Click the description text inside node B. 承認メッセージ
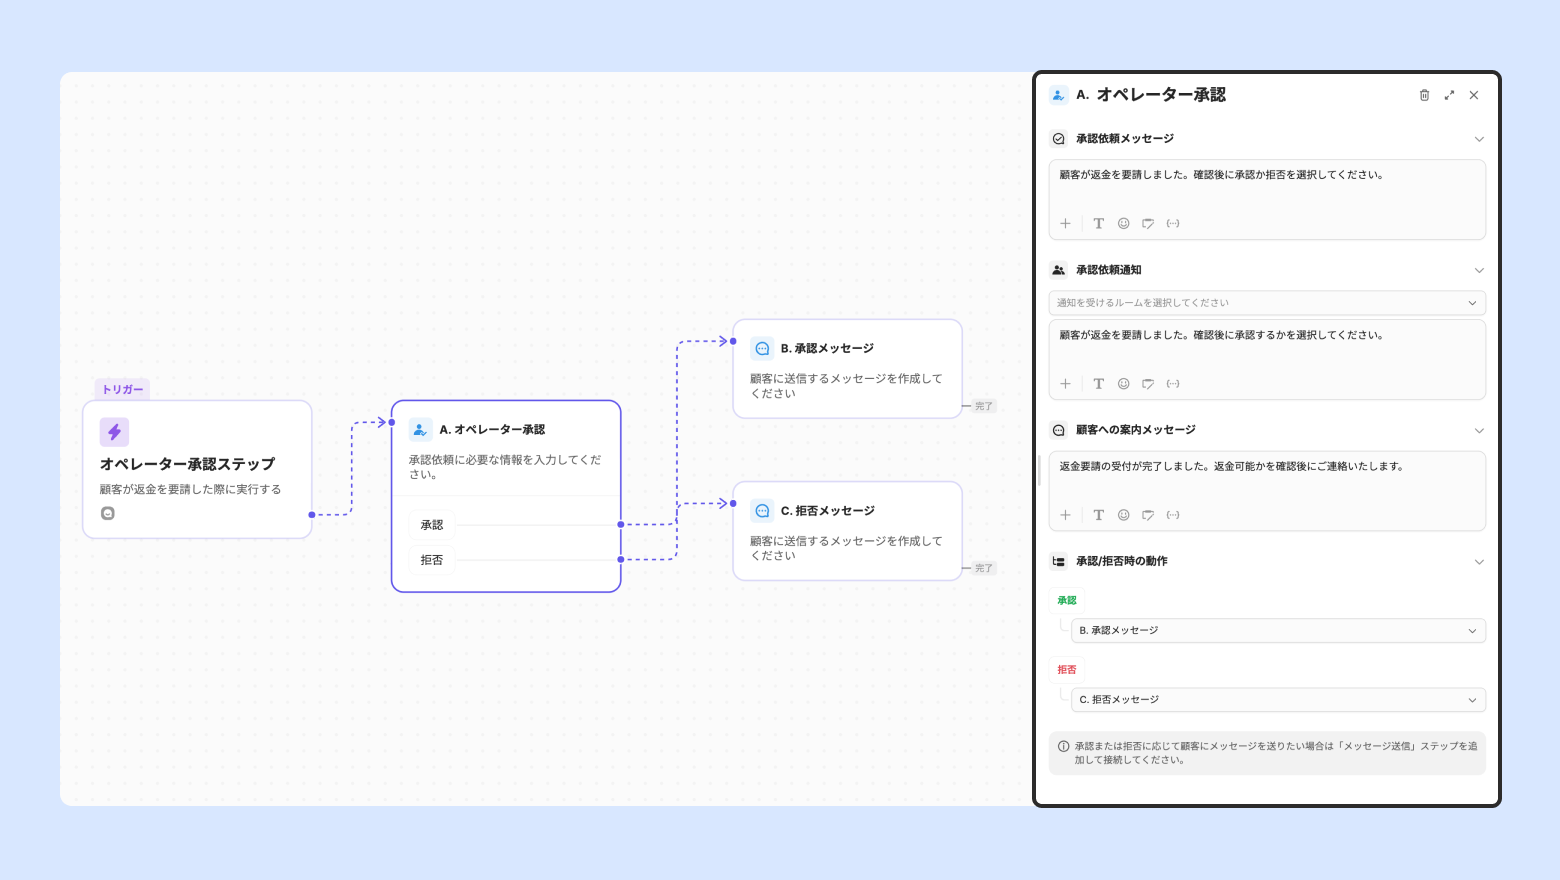The image size is (1560, 880). pos(846,386)
